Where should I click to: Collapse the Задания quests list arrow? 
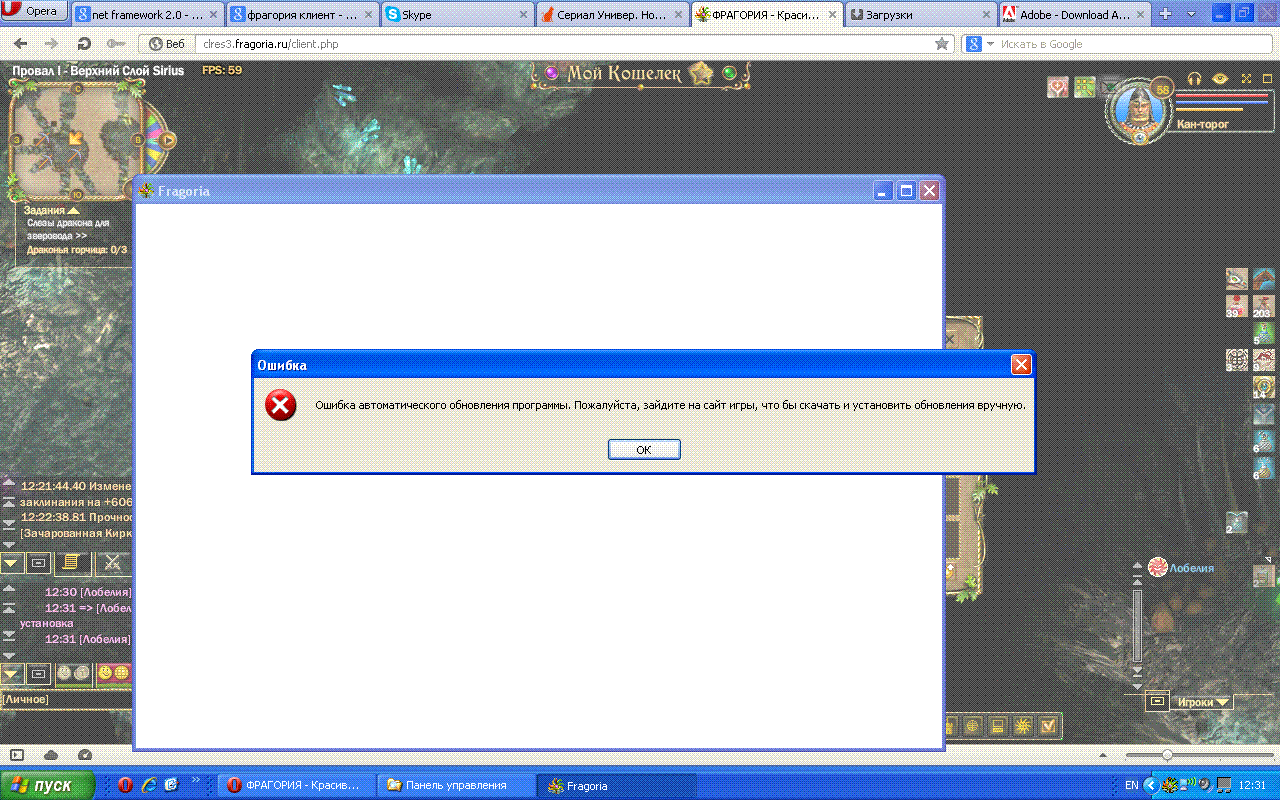73,210
